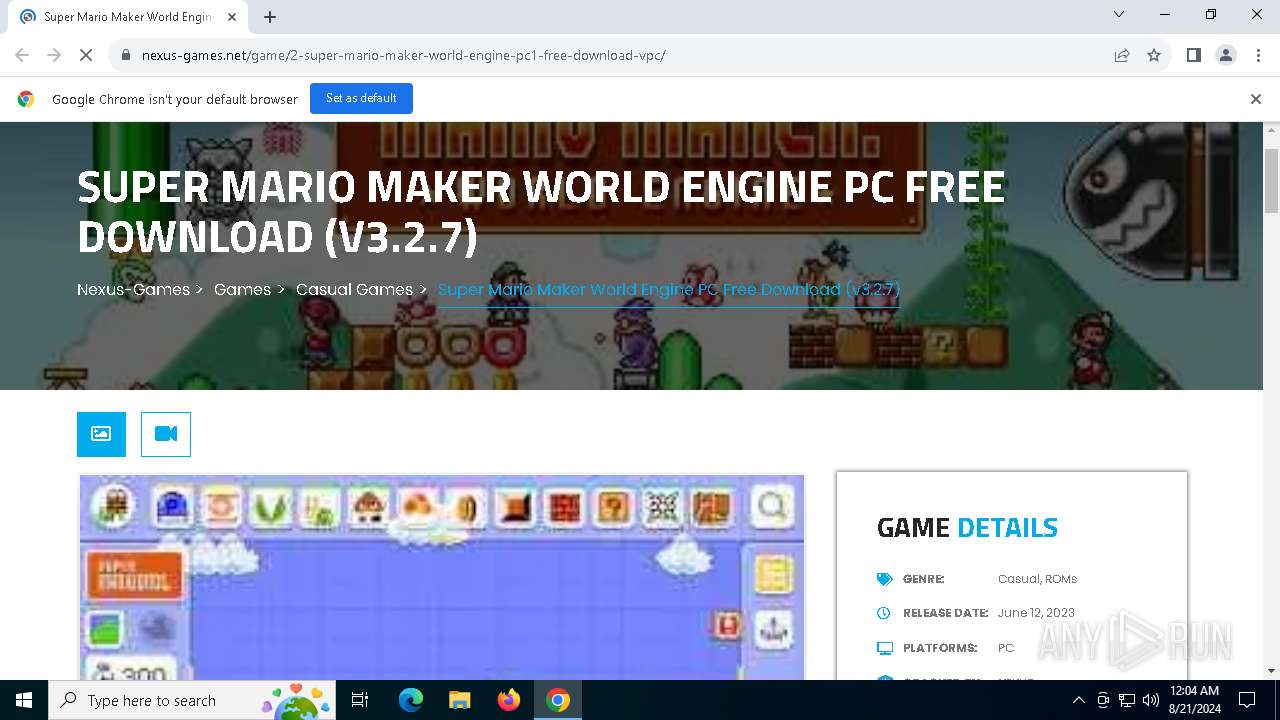Close the Super Mario Maker tab
The height and width of the screenshot is (720, 1280).
(x=232, y=17)
